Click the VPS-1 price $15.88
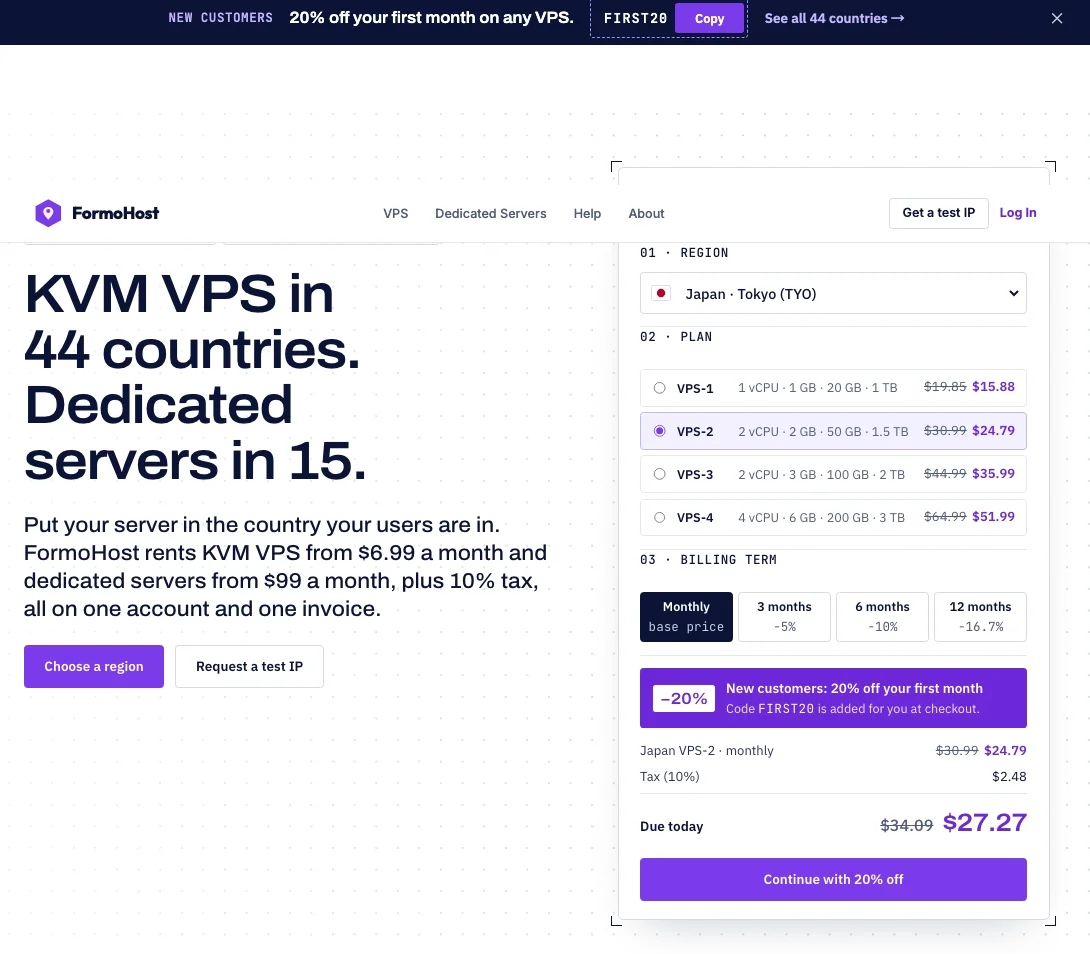This screenshot has width=1090, height=954. [993, 387]
